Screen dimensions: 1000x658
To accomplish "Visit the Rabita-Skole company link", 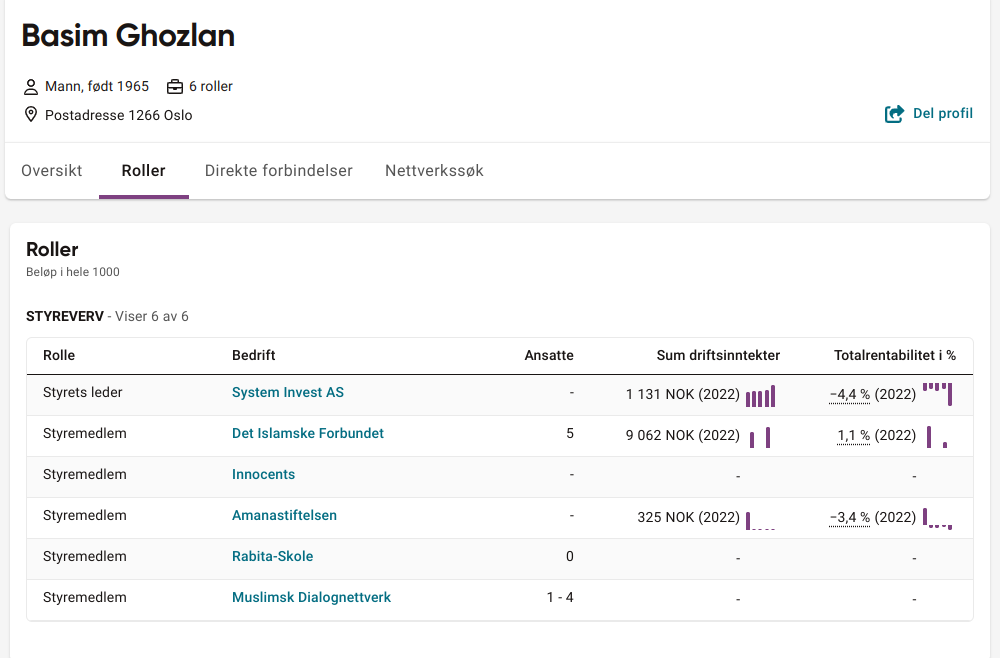I will pos(272,557).
